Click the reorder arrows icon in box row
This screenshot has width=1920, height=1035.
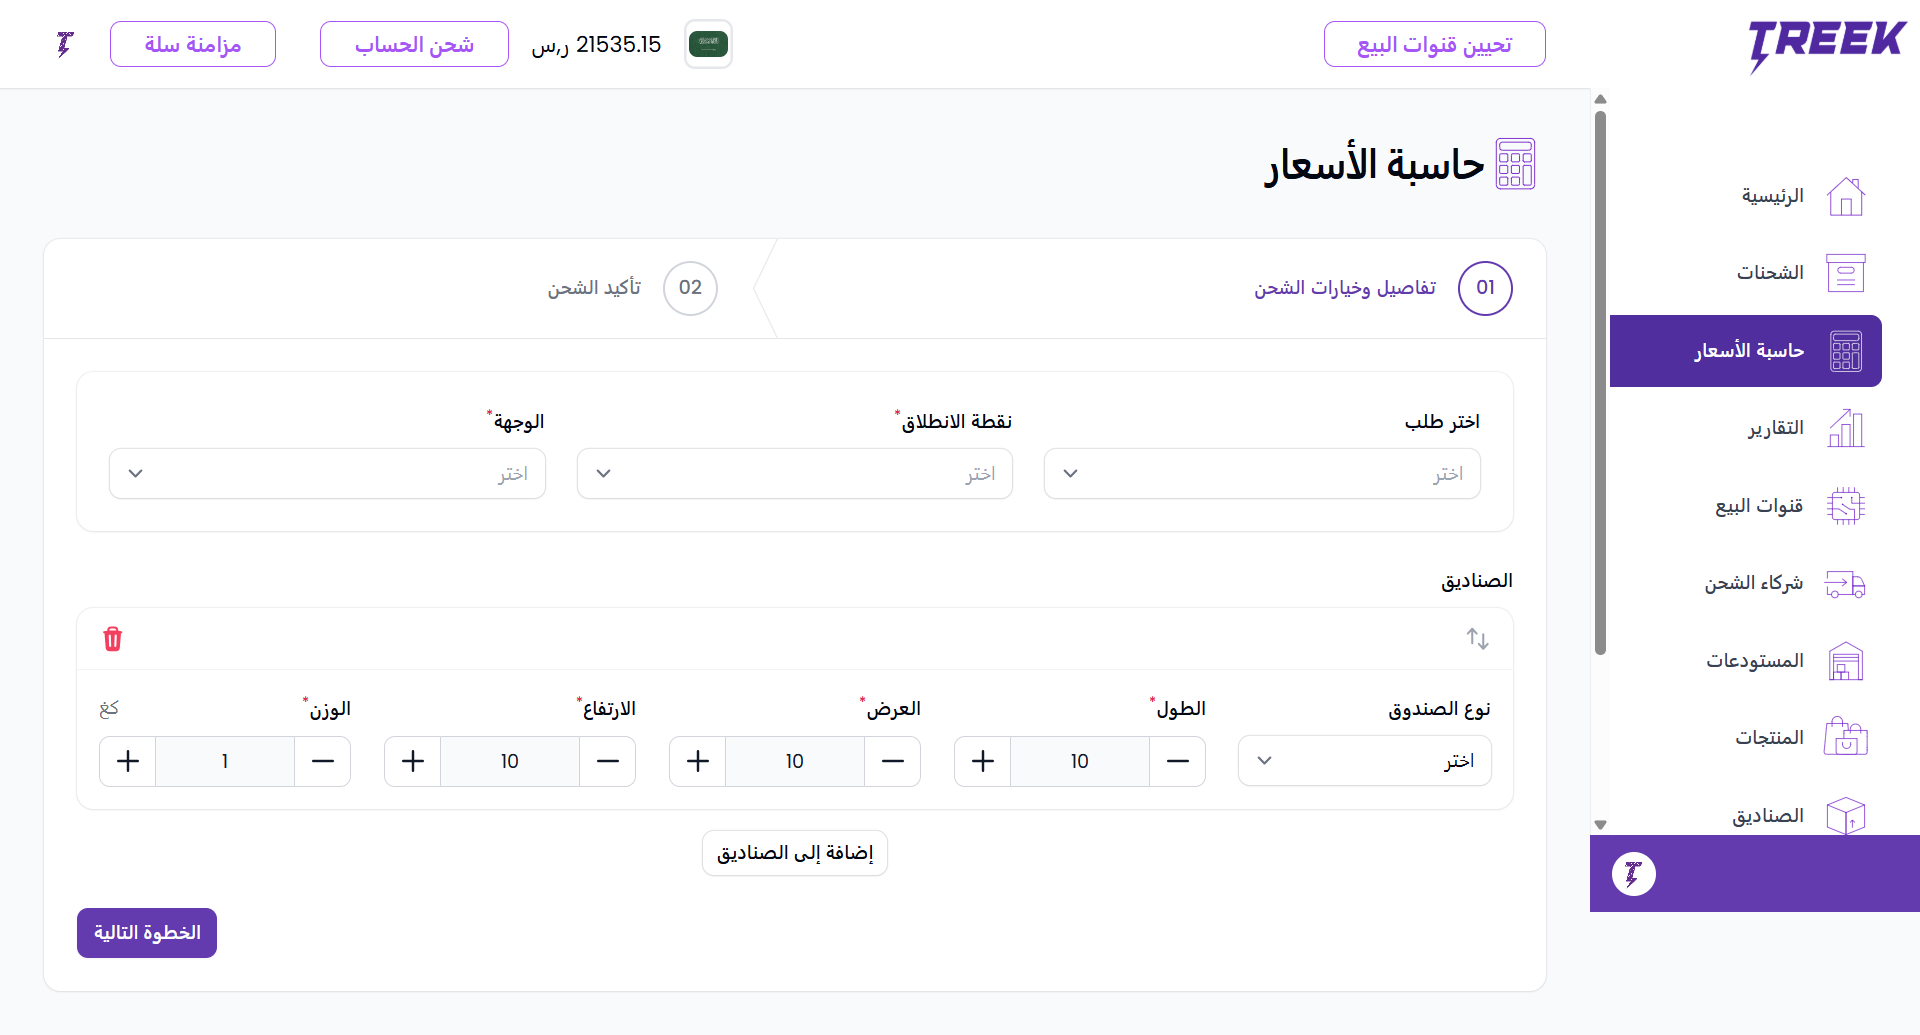point(1477,639)
